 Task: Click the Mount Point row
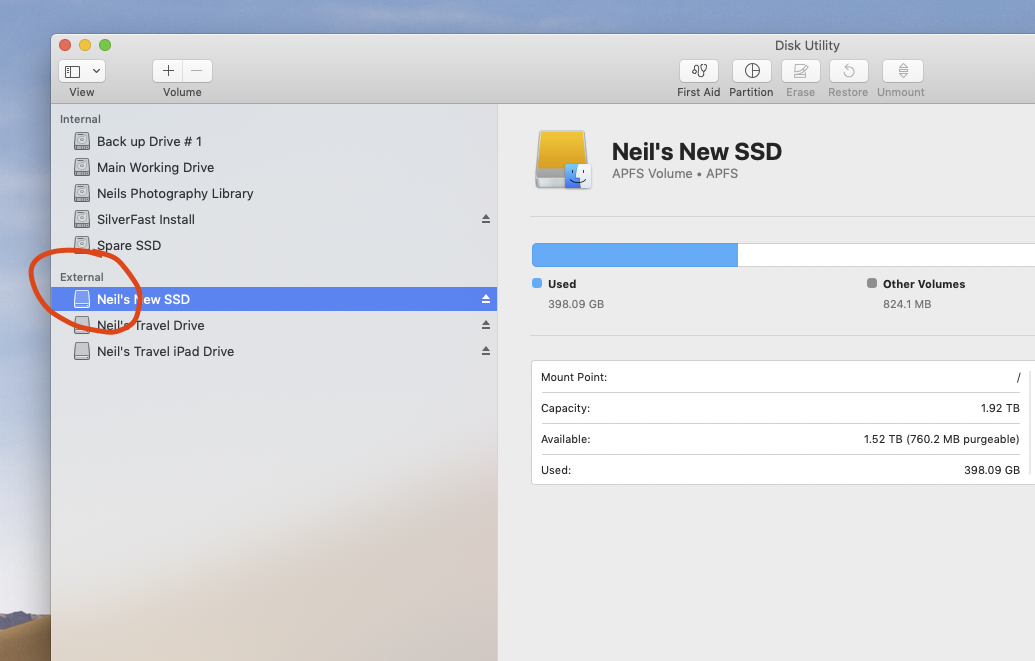tap(780, 377)
